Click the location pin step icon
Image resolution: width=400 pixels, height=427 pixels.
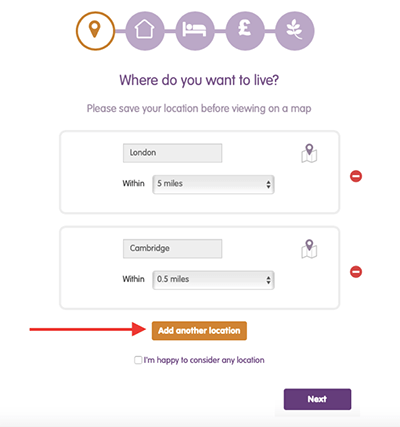point(95,31)
